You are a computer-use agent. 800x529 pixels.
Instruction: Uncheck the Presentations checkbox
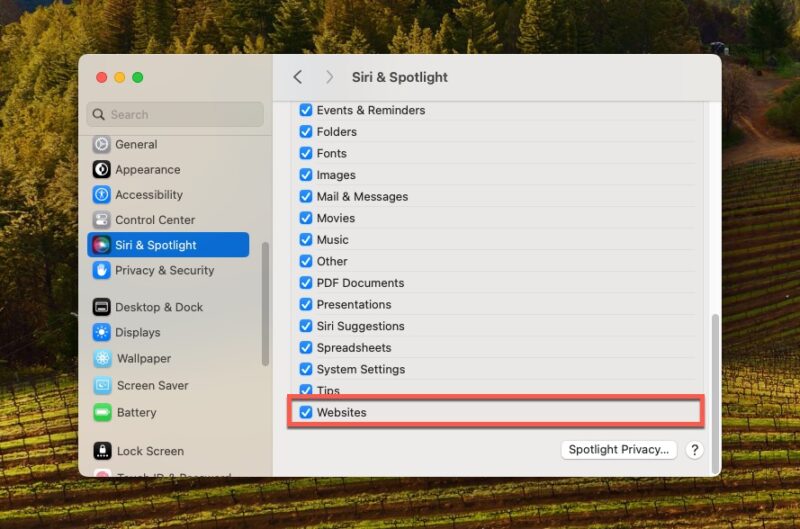point(306,305)
